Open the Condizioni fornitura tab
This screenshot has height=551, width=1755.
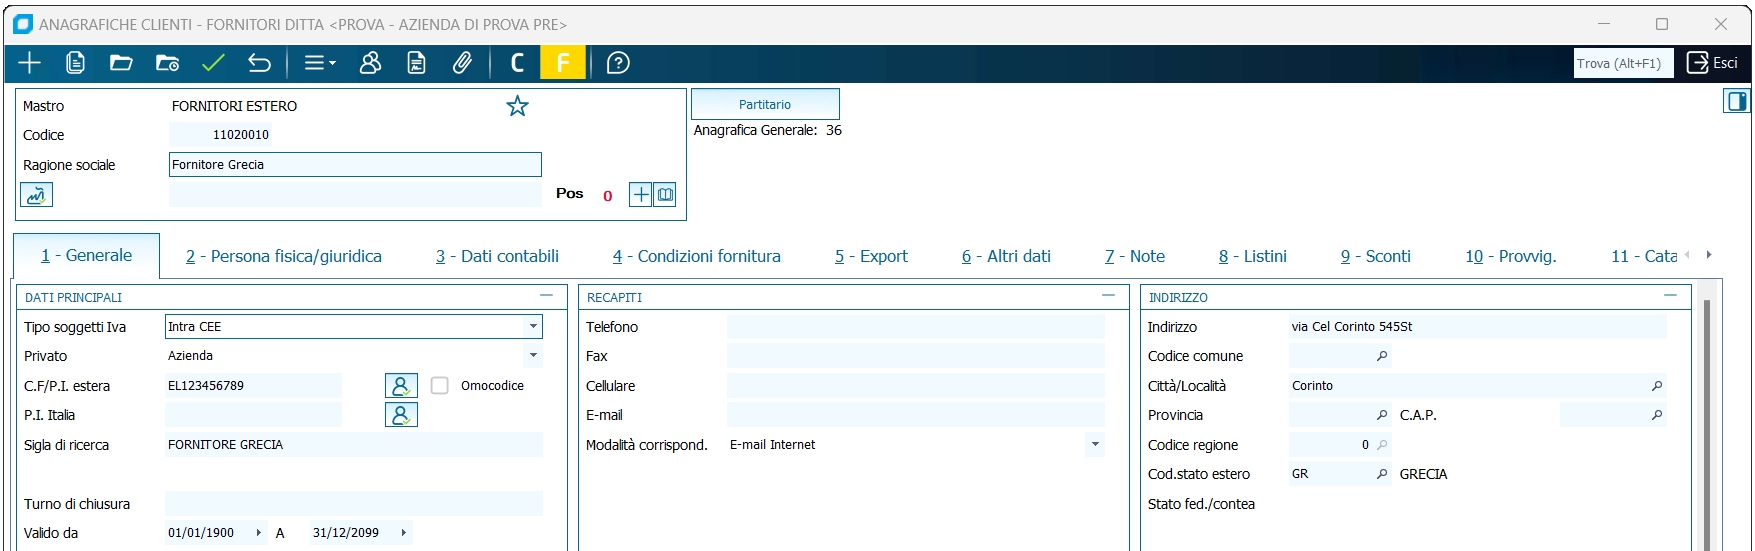point(697,257)
